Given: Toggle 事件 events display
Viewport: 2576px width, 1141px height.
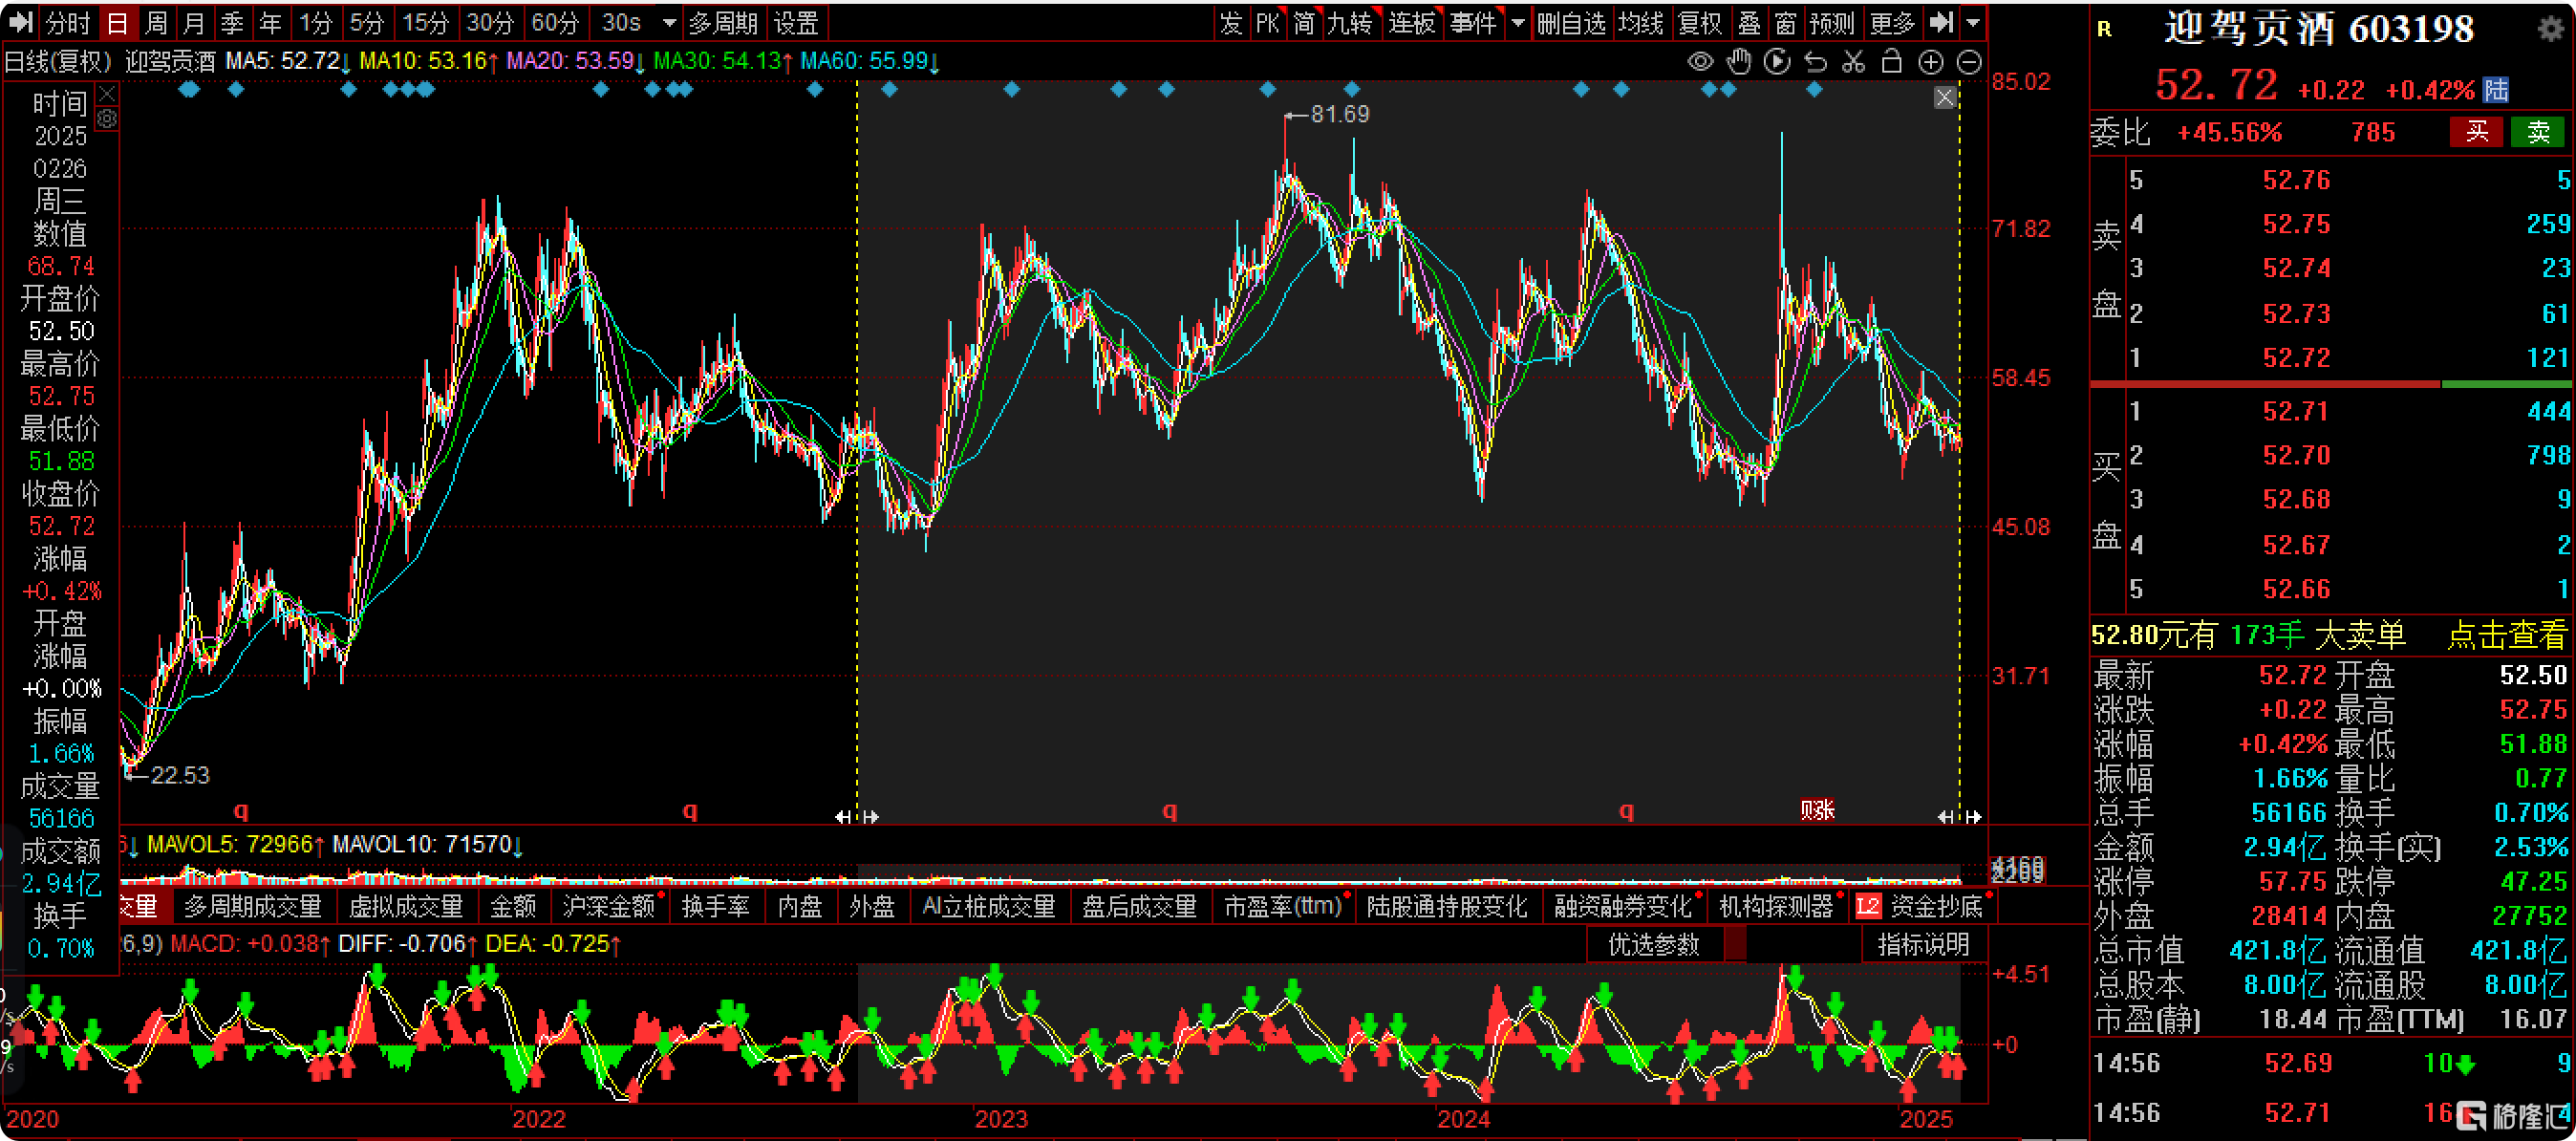Looking at the screenshot, I should pos(1473,22).
